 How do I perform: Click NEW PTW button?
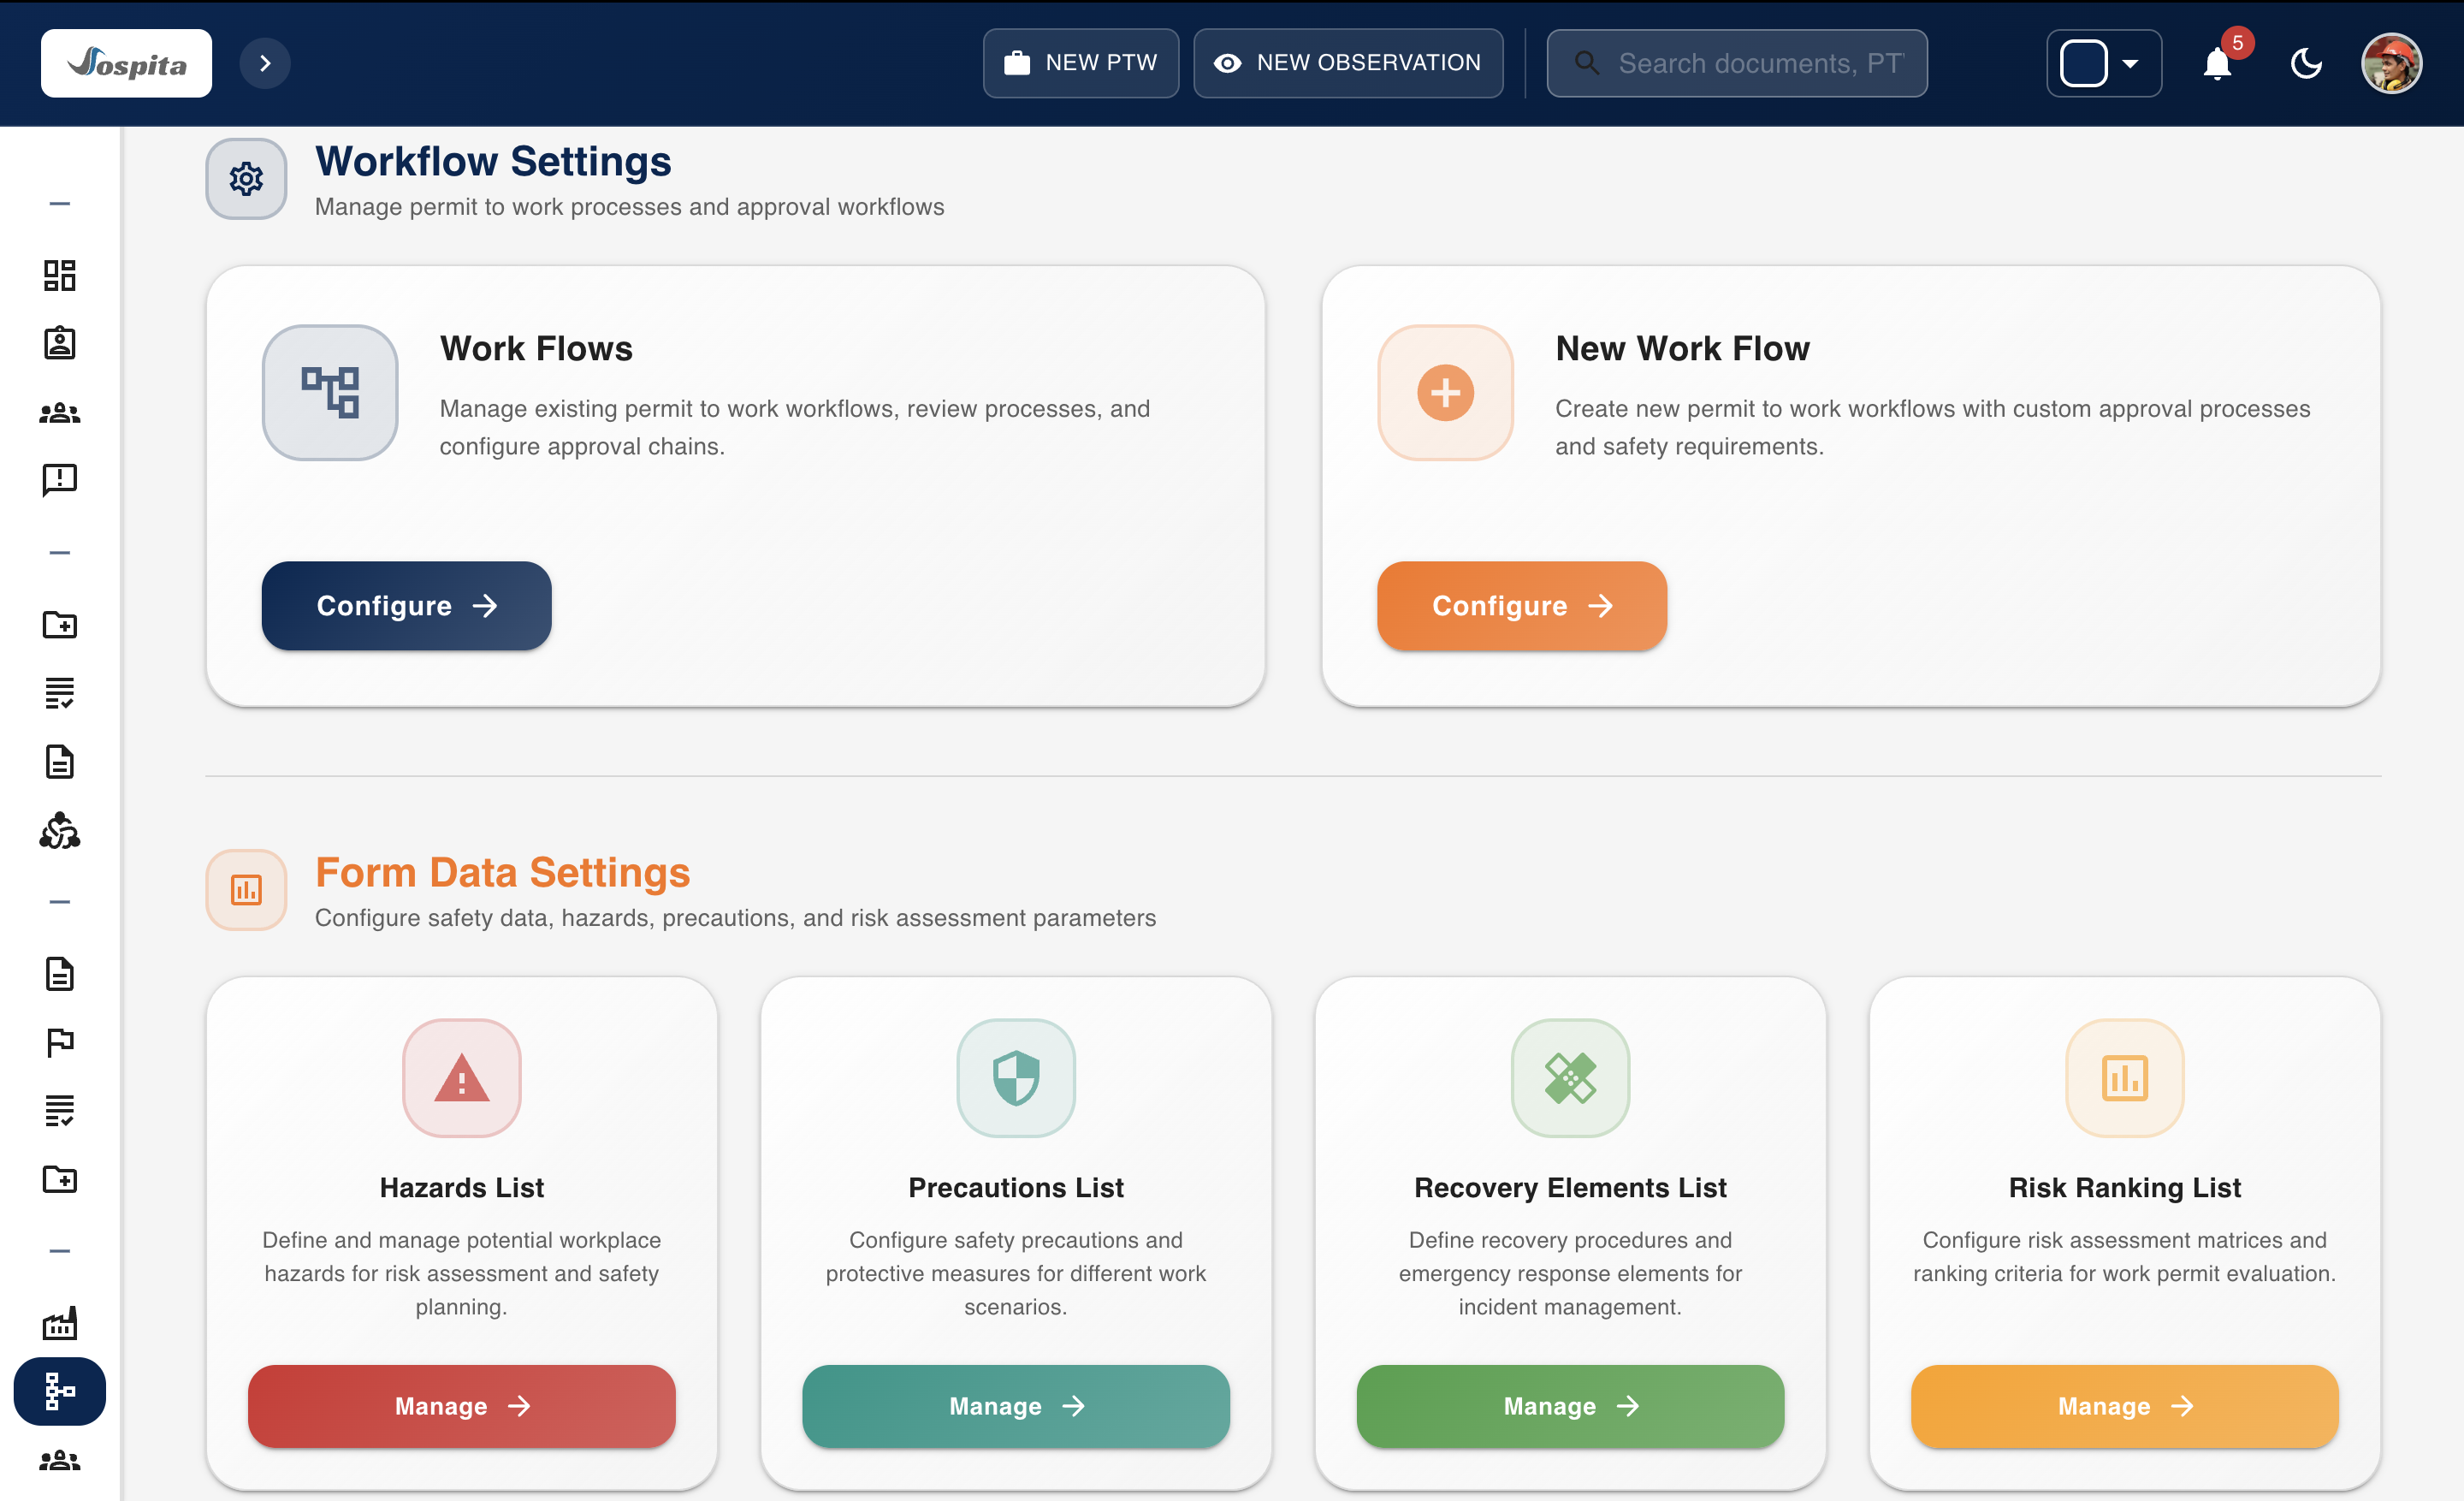pyautogui.click(x=1080, y=63)
